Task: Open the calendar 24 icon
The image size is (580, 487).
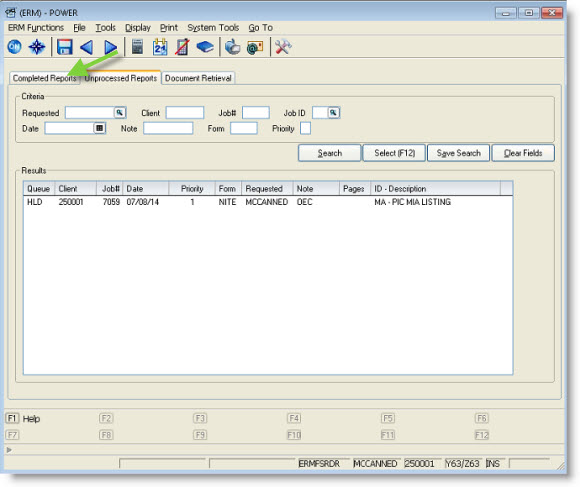Action: [160, 47]
